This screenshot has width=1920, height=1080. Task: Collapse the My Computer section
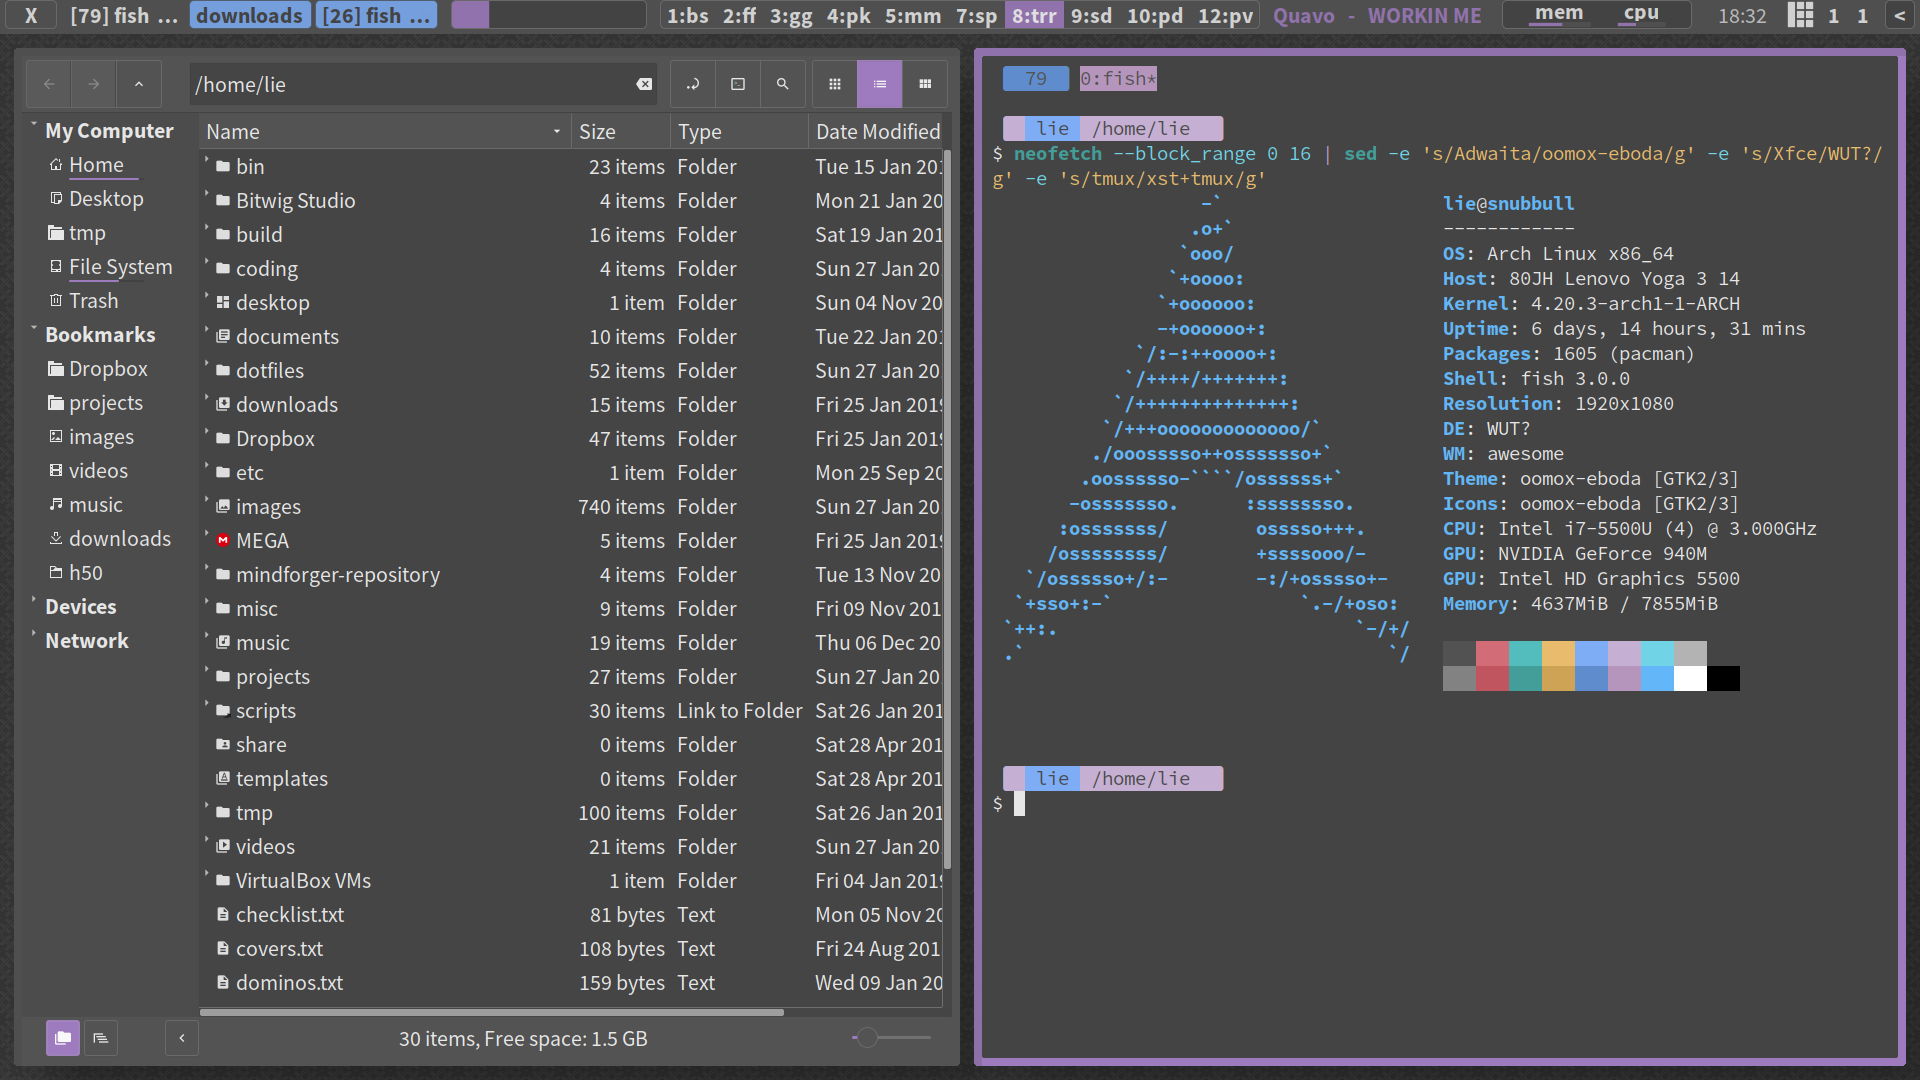pyautogui.click(x=34, y=125)
